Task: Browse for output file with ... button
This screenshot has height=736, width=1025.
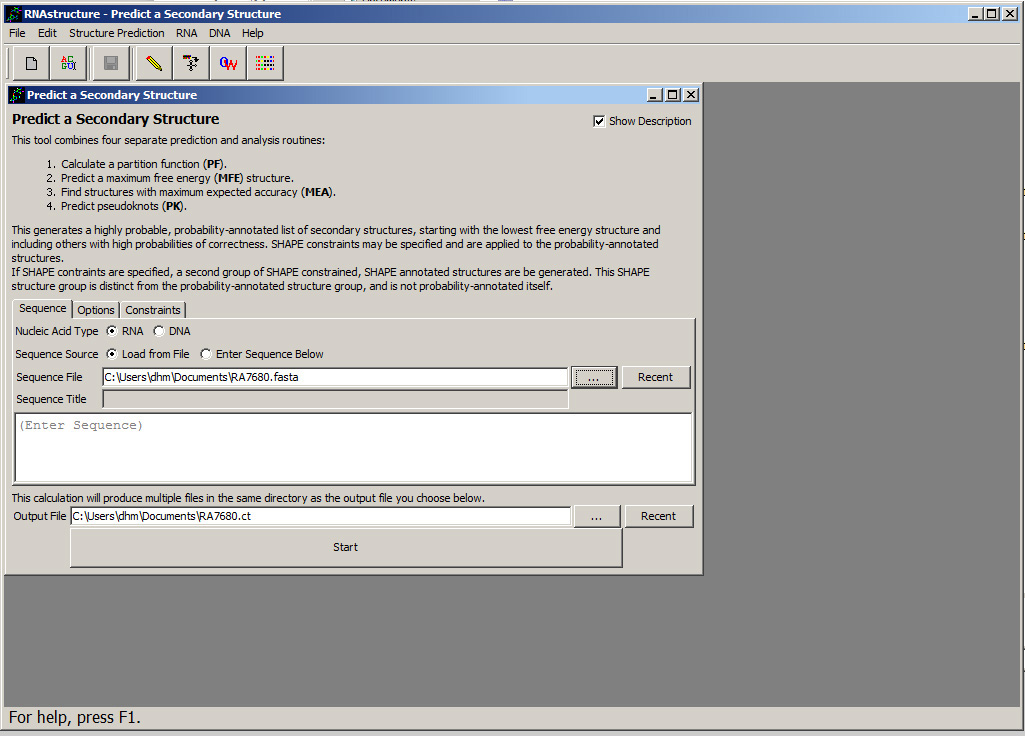Action: tap(596, 516)
